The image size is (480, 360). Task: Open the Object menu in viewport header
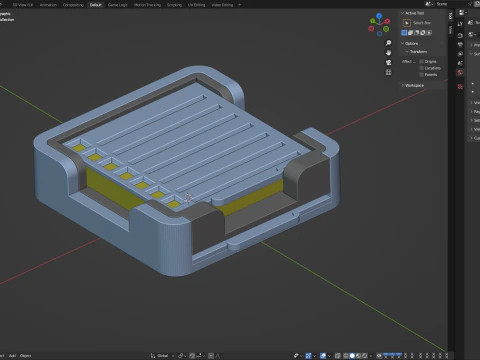25,356
